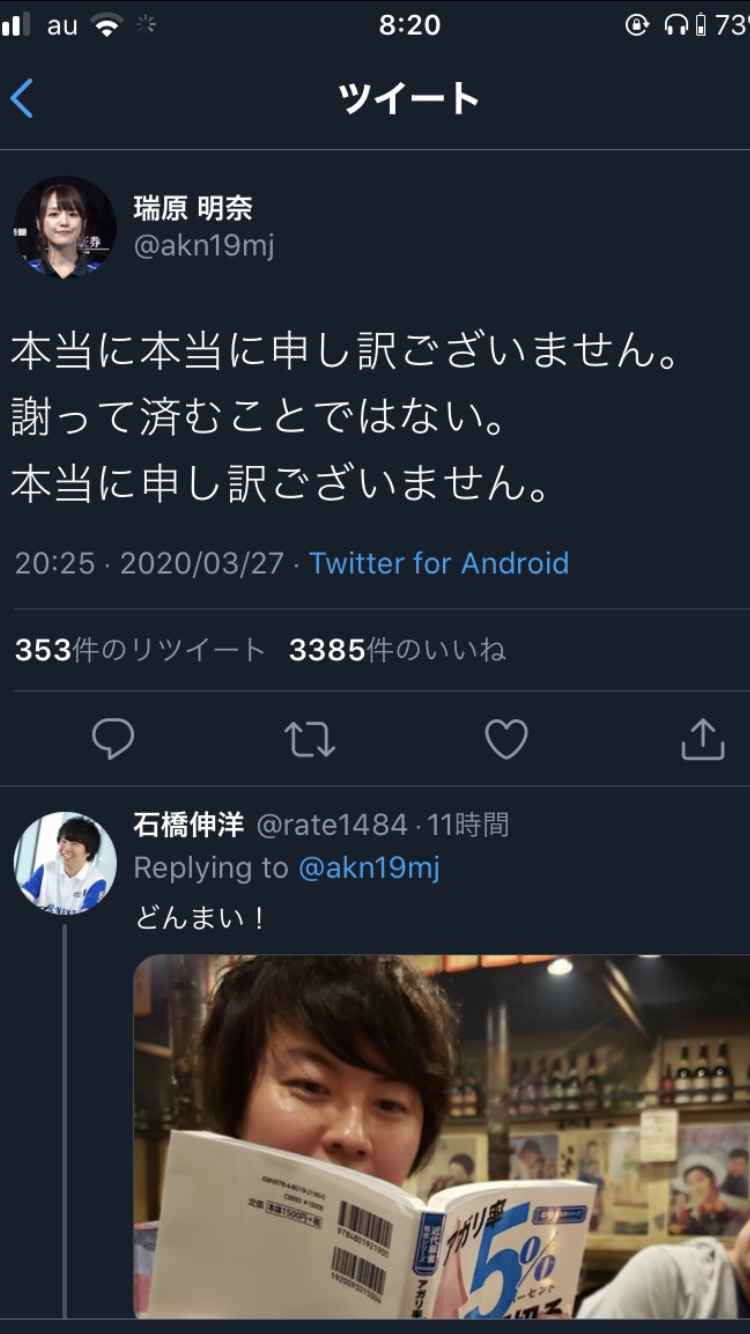This screenshot has height=1334, width=750.
Task: Open the reply composer for this tweet
Action: coord(115,738)
